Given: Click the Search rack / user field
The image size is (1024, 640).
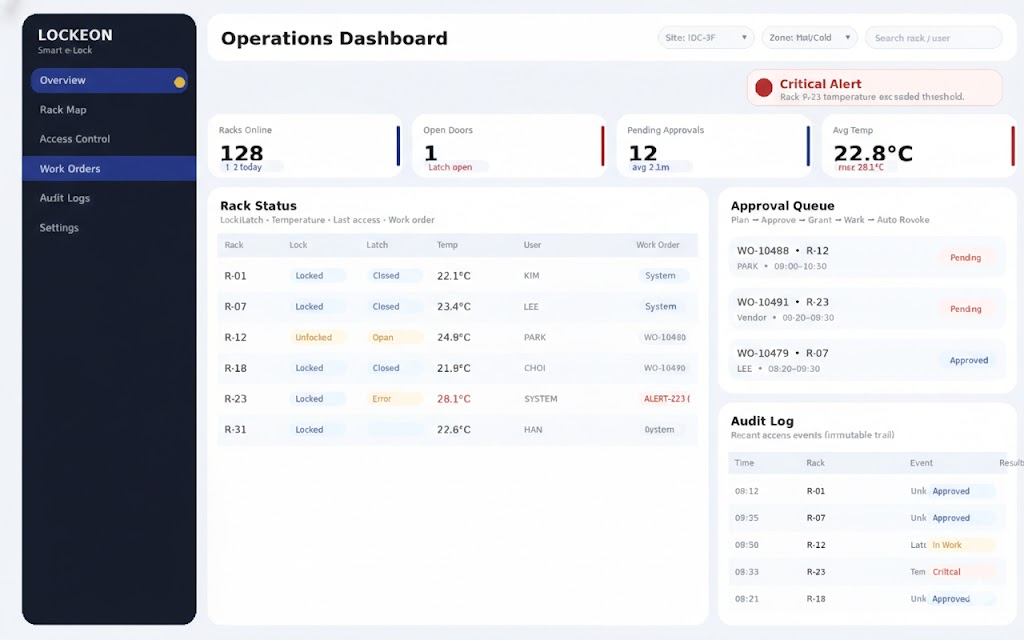Looking at the screenshot, I should [x=933, y=38].
